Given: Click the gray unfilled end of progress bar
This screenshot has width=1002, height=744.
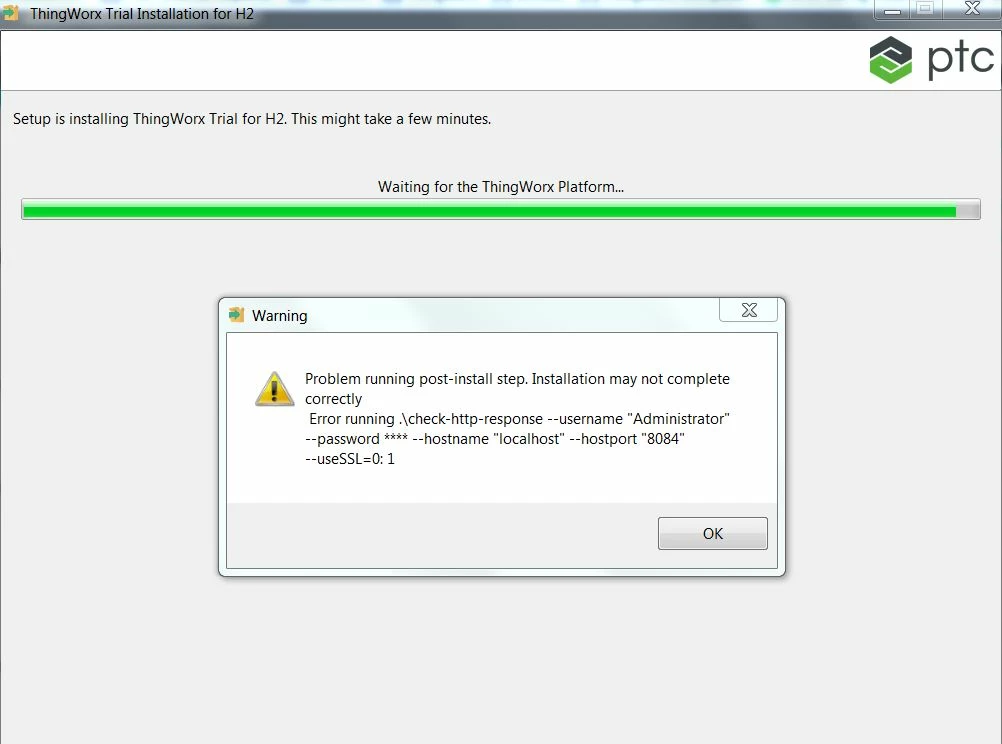Looking at the screenshot, I should tap(967, 210).
